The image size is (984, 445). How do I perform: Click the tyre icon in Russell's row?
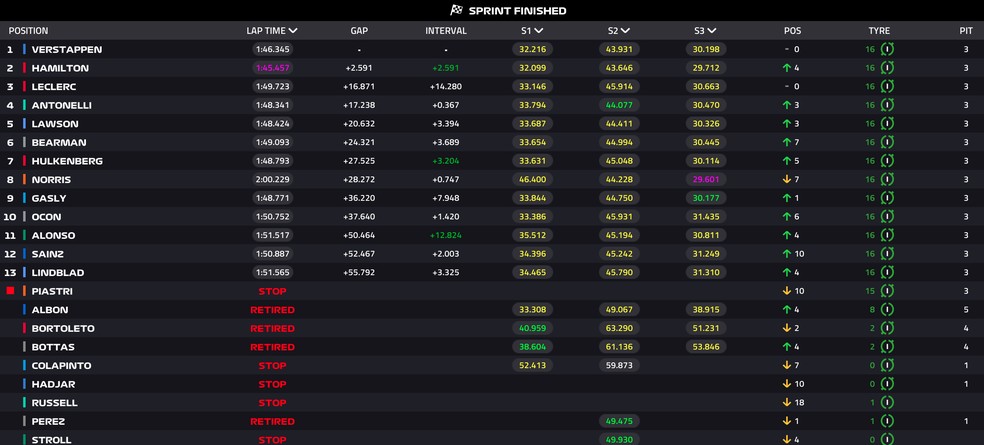887,402
